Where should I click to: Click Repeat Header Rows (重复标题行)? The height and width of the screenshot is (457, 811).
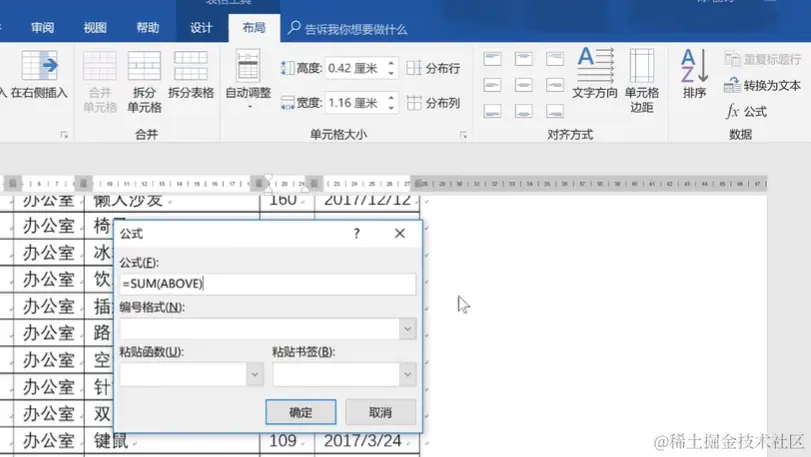[x=762, y=59]
